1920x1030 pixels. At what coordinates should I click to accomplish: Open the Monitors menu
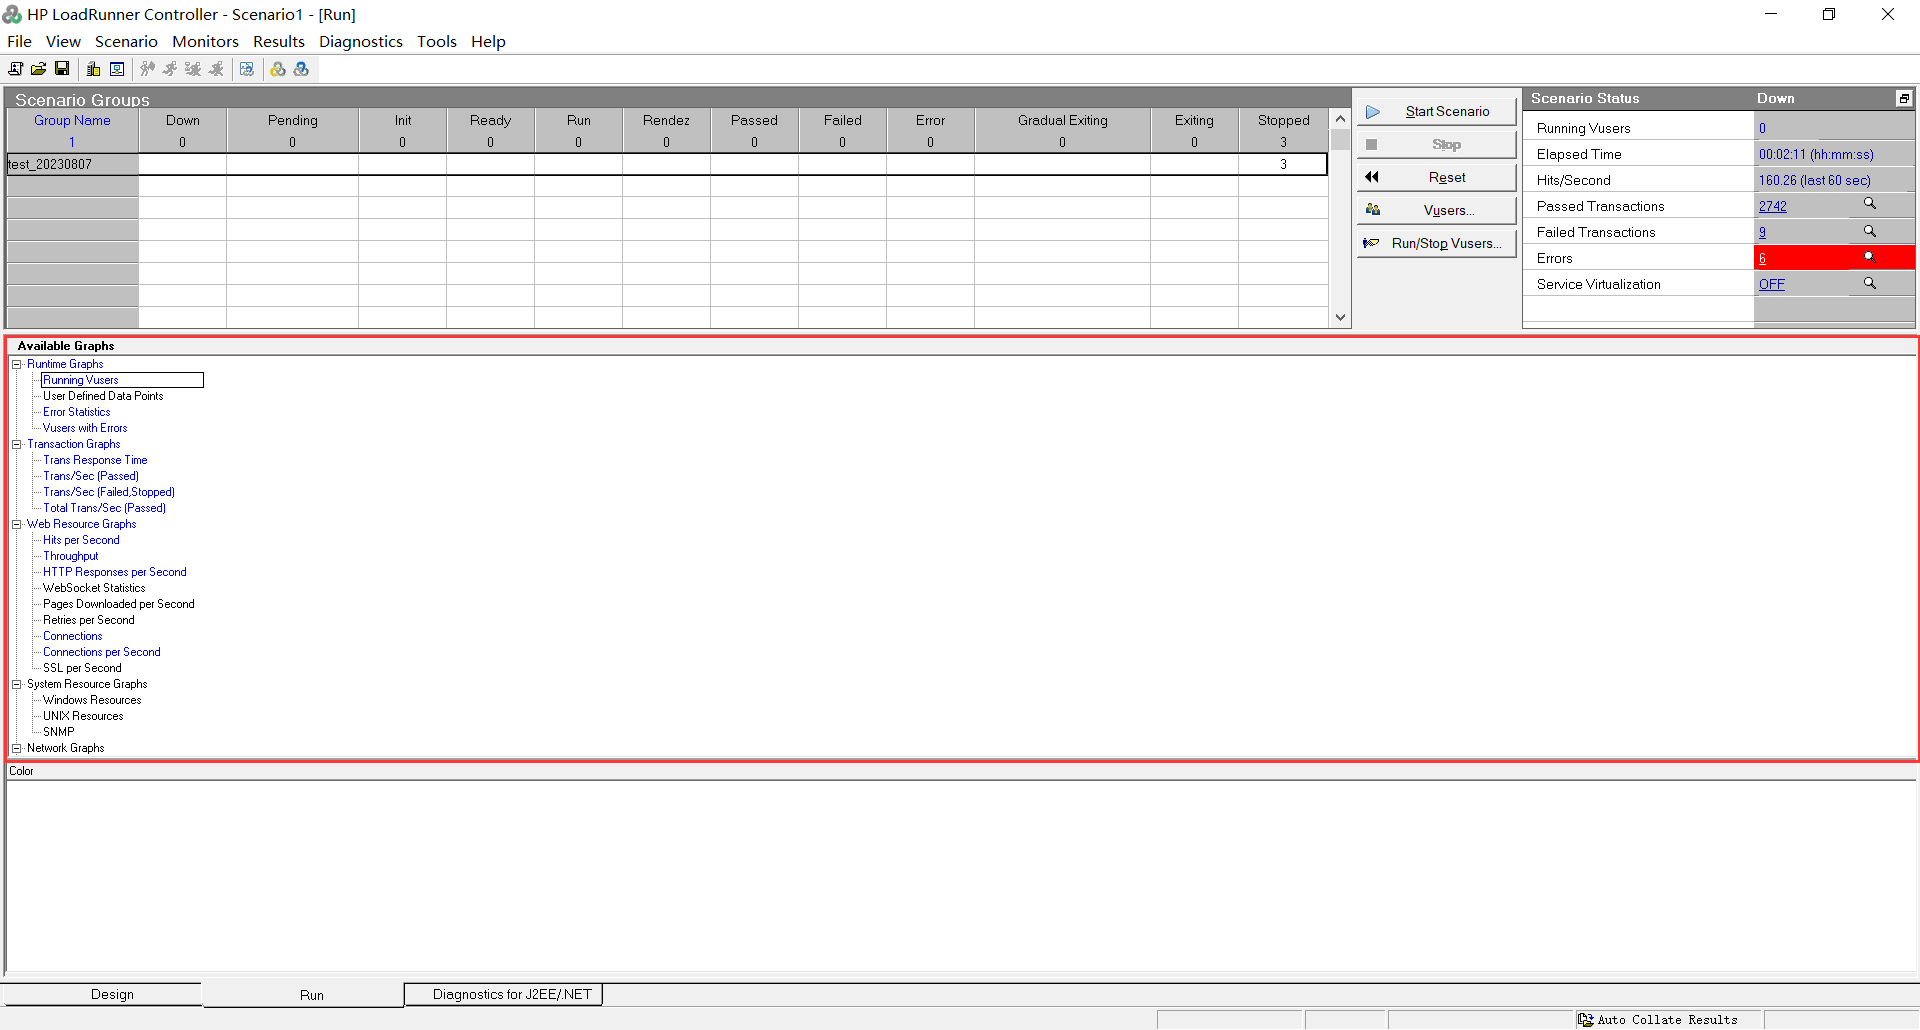pyautogui.click(x=205, y=41)
